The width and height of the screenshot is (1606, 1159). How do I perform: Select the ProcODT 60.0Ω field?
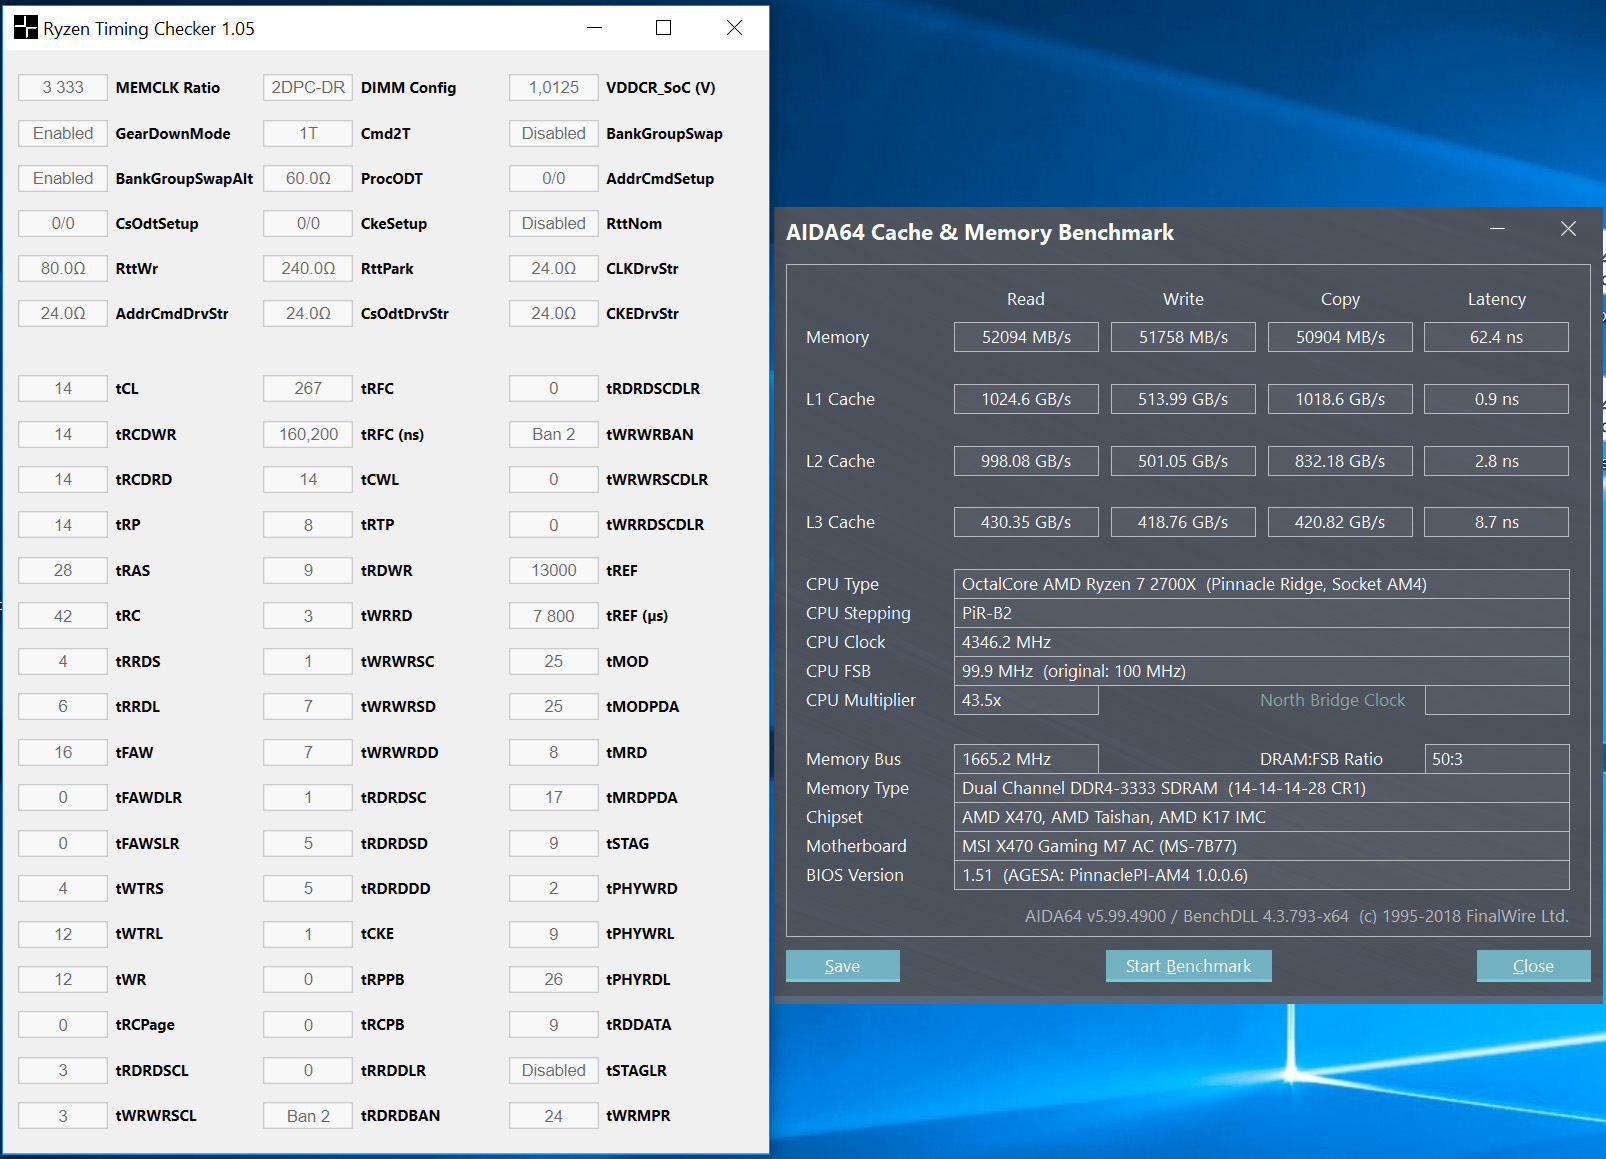click(x=308, y=179)
